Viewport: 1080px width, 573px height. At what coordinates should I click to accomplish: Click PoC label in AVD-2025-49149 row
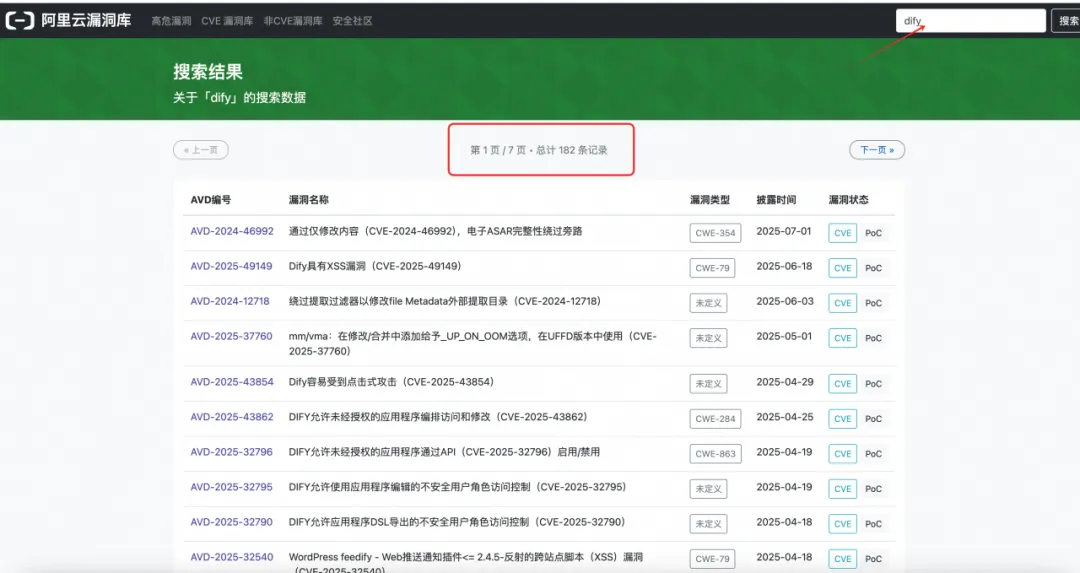(x=873, y=268)
